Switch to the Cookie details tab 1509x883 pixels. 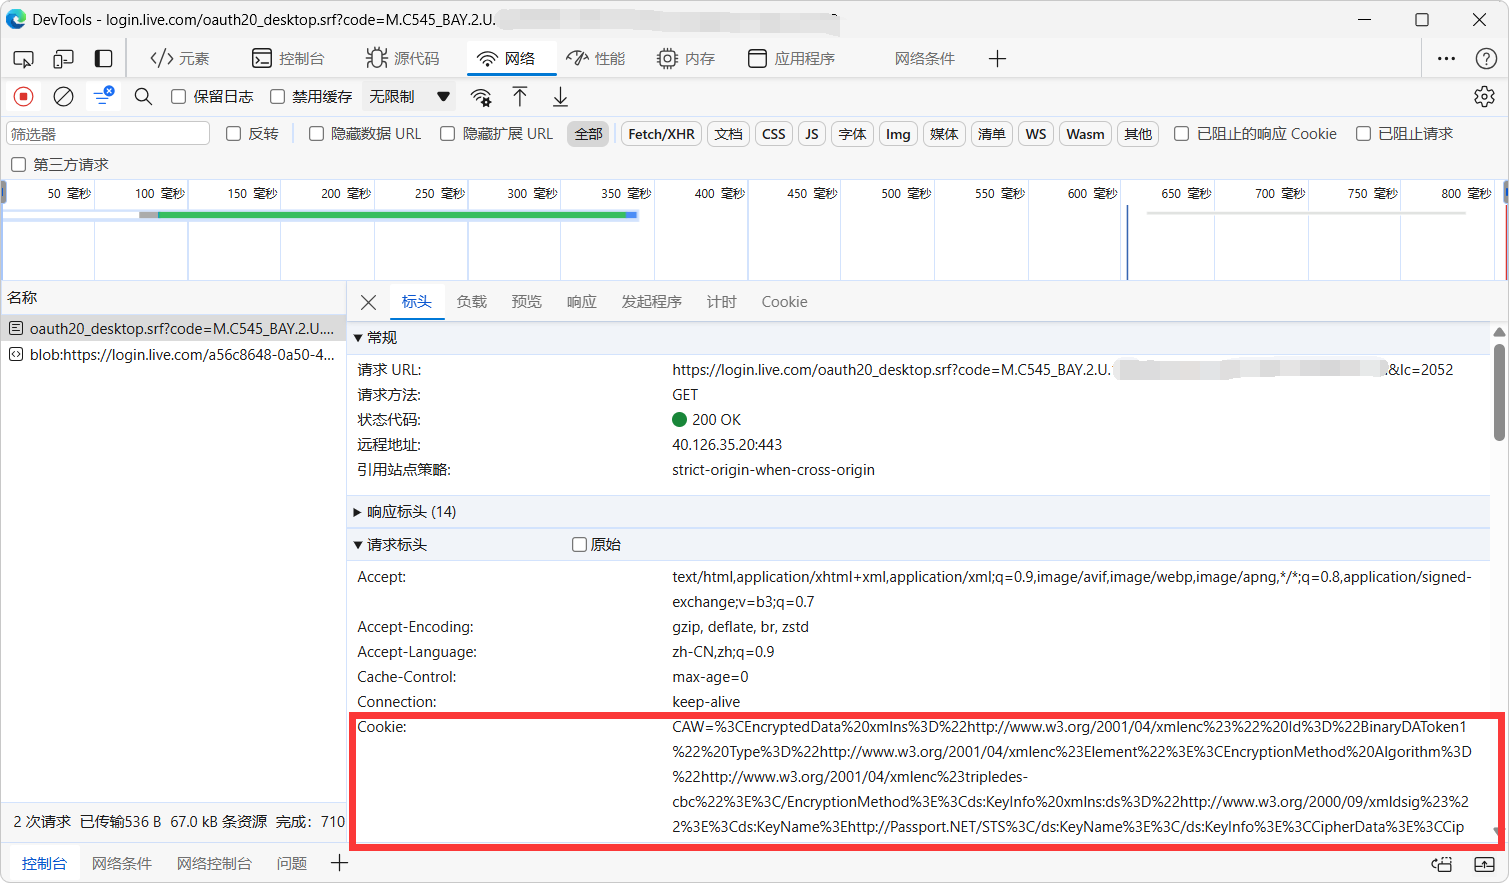point(784,302)
